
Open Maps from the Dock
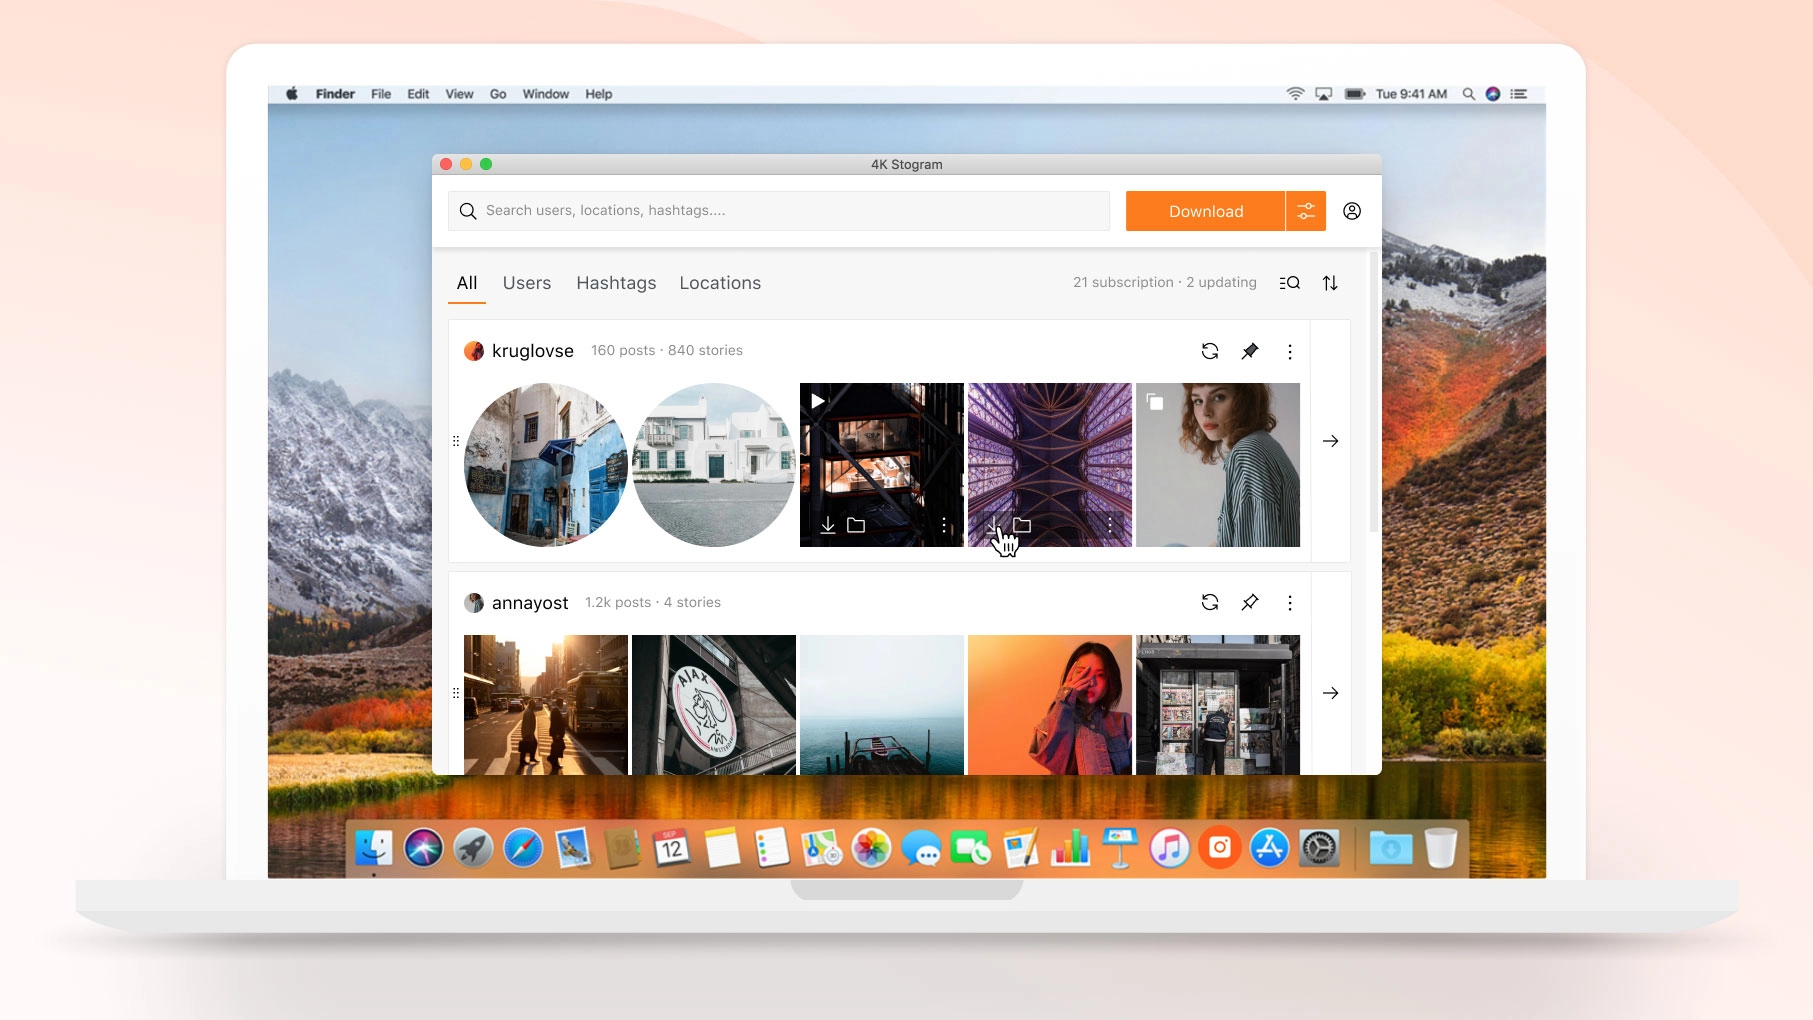click(822, 848)
